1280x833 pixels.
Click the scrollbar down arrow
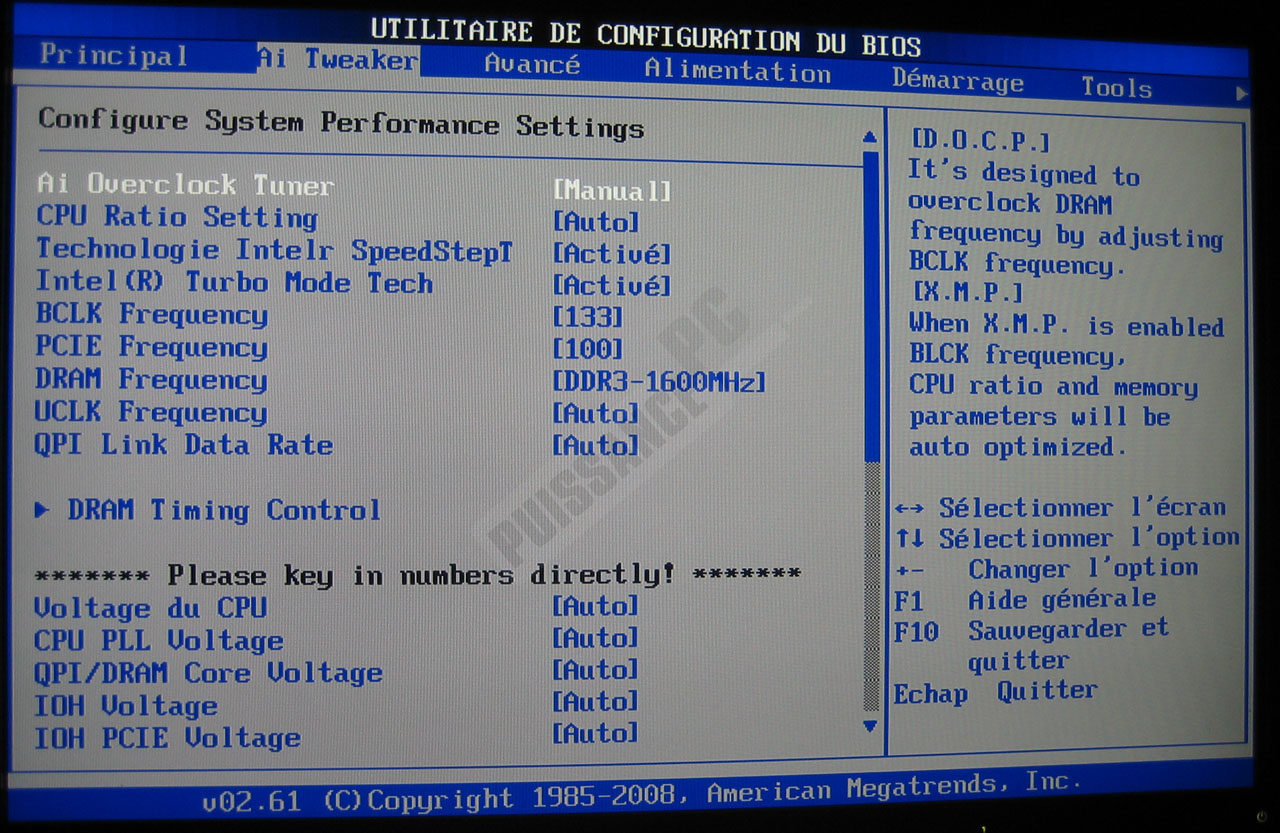(869, 727)
